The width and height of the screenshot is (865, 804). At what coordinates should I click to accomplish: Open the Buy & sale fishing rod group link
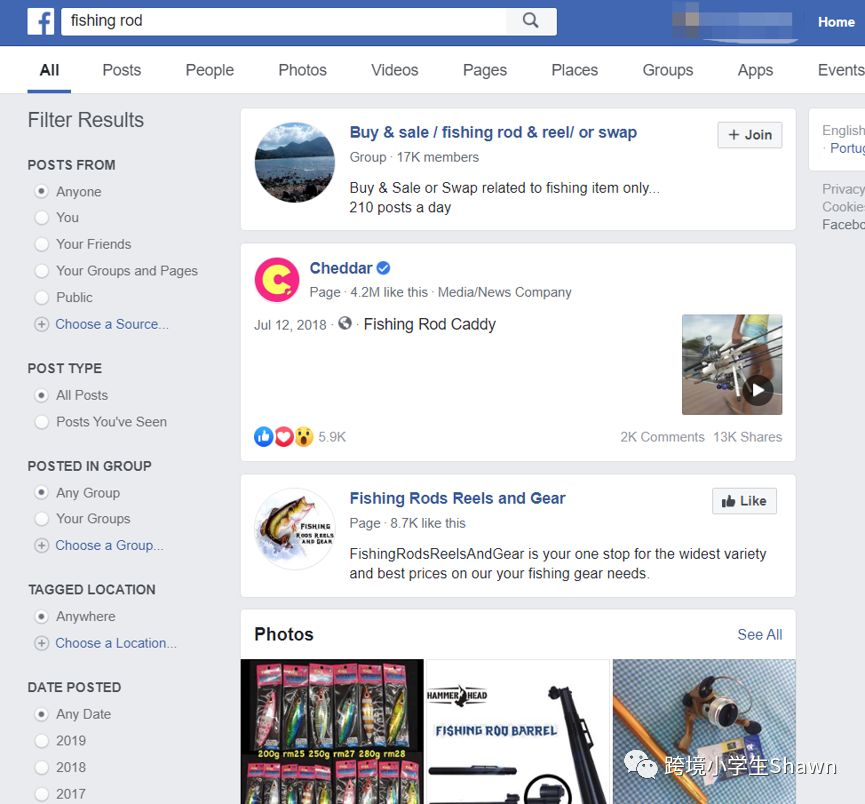[493, 132]
